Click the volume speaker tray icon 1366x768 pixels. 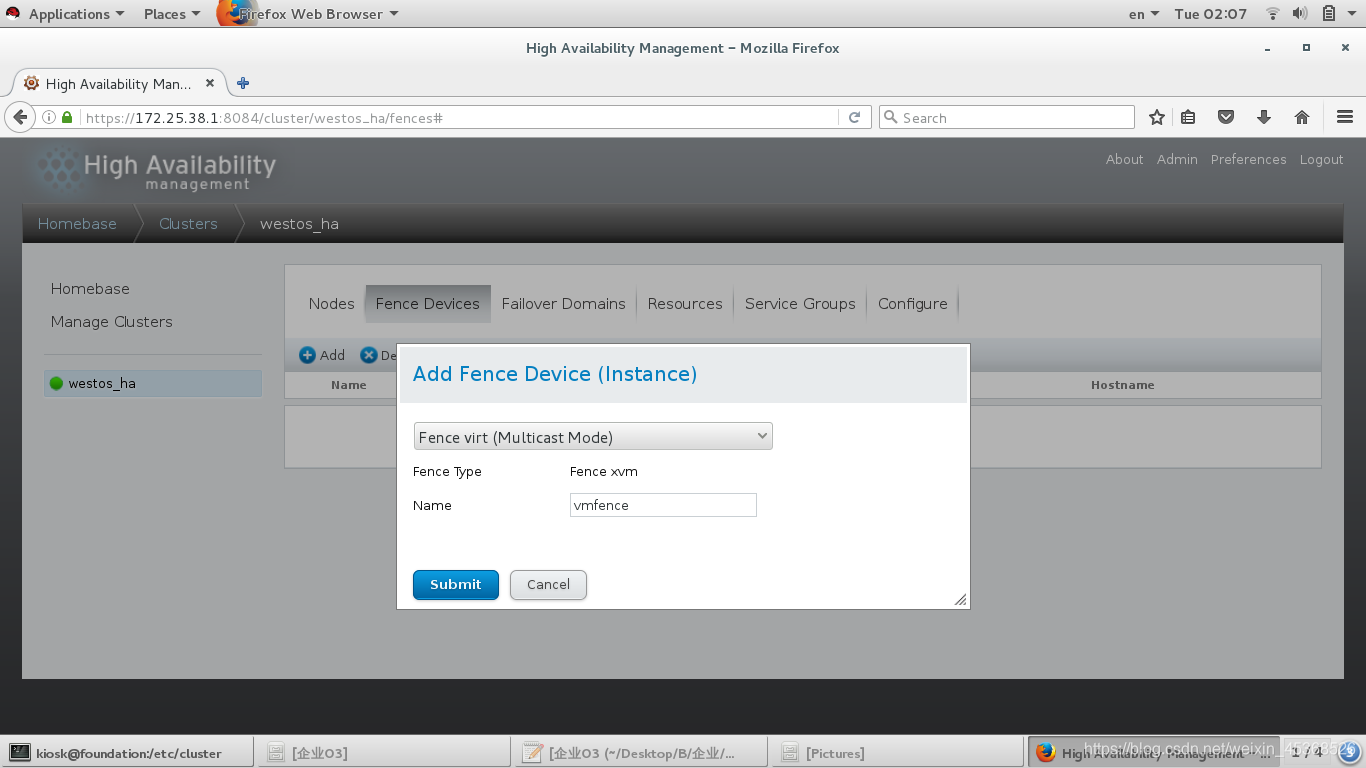point(1300,14)
